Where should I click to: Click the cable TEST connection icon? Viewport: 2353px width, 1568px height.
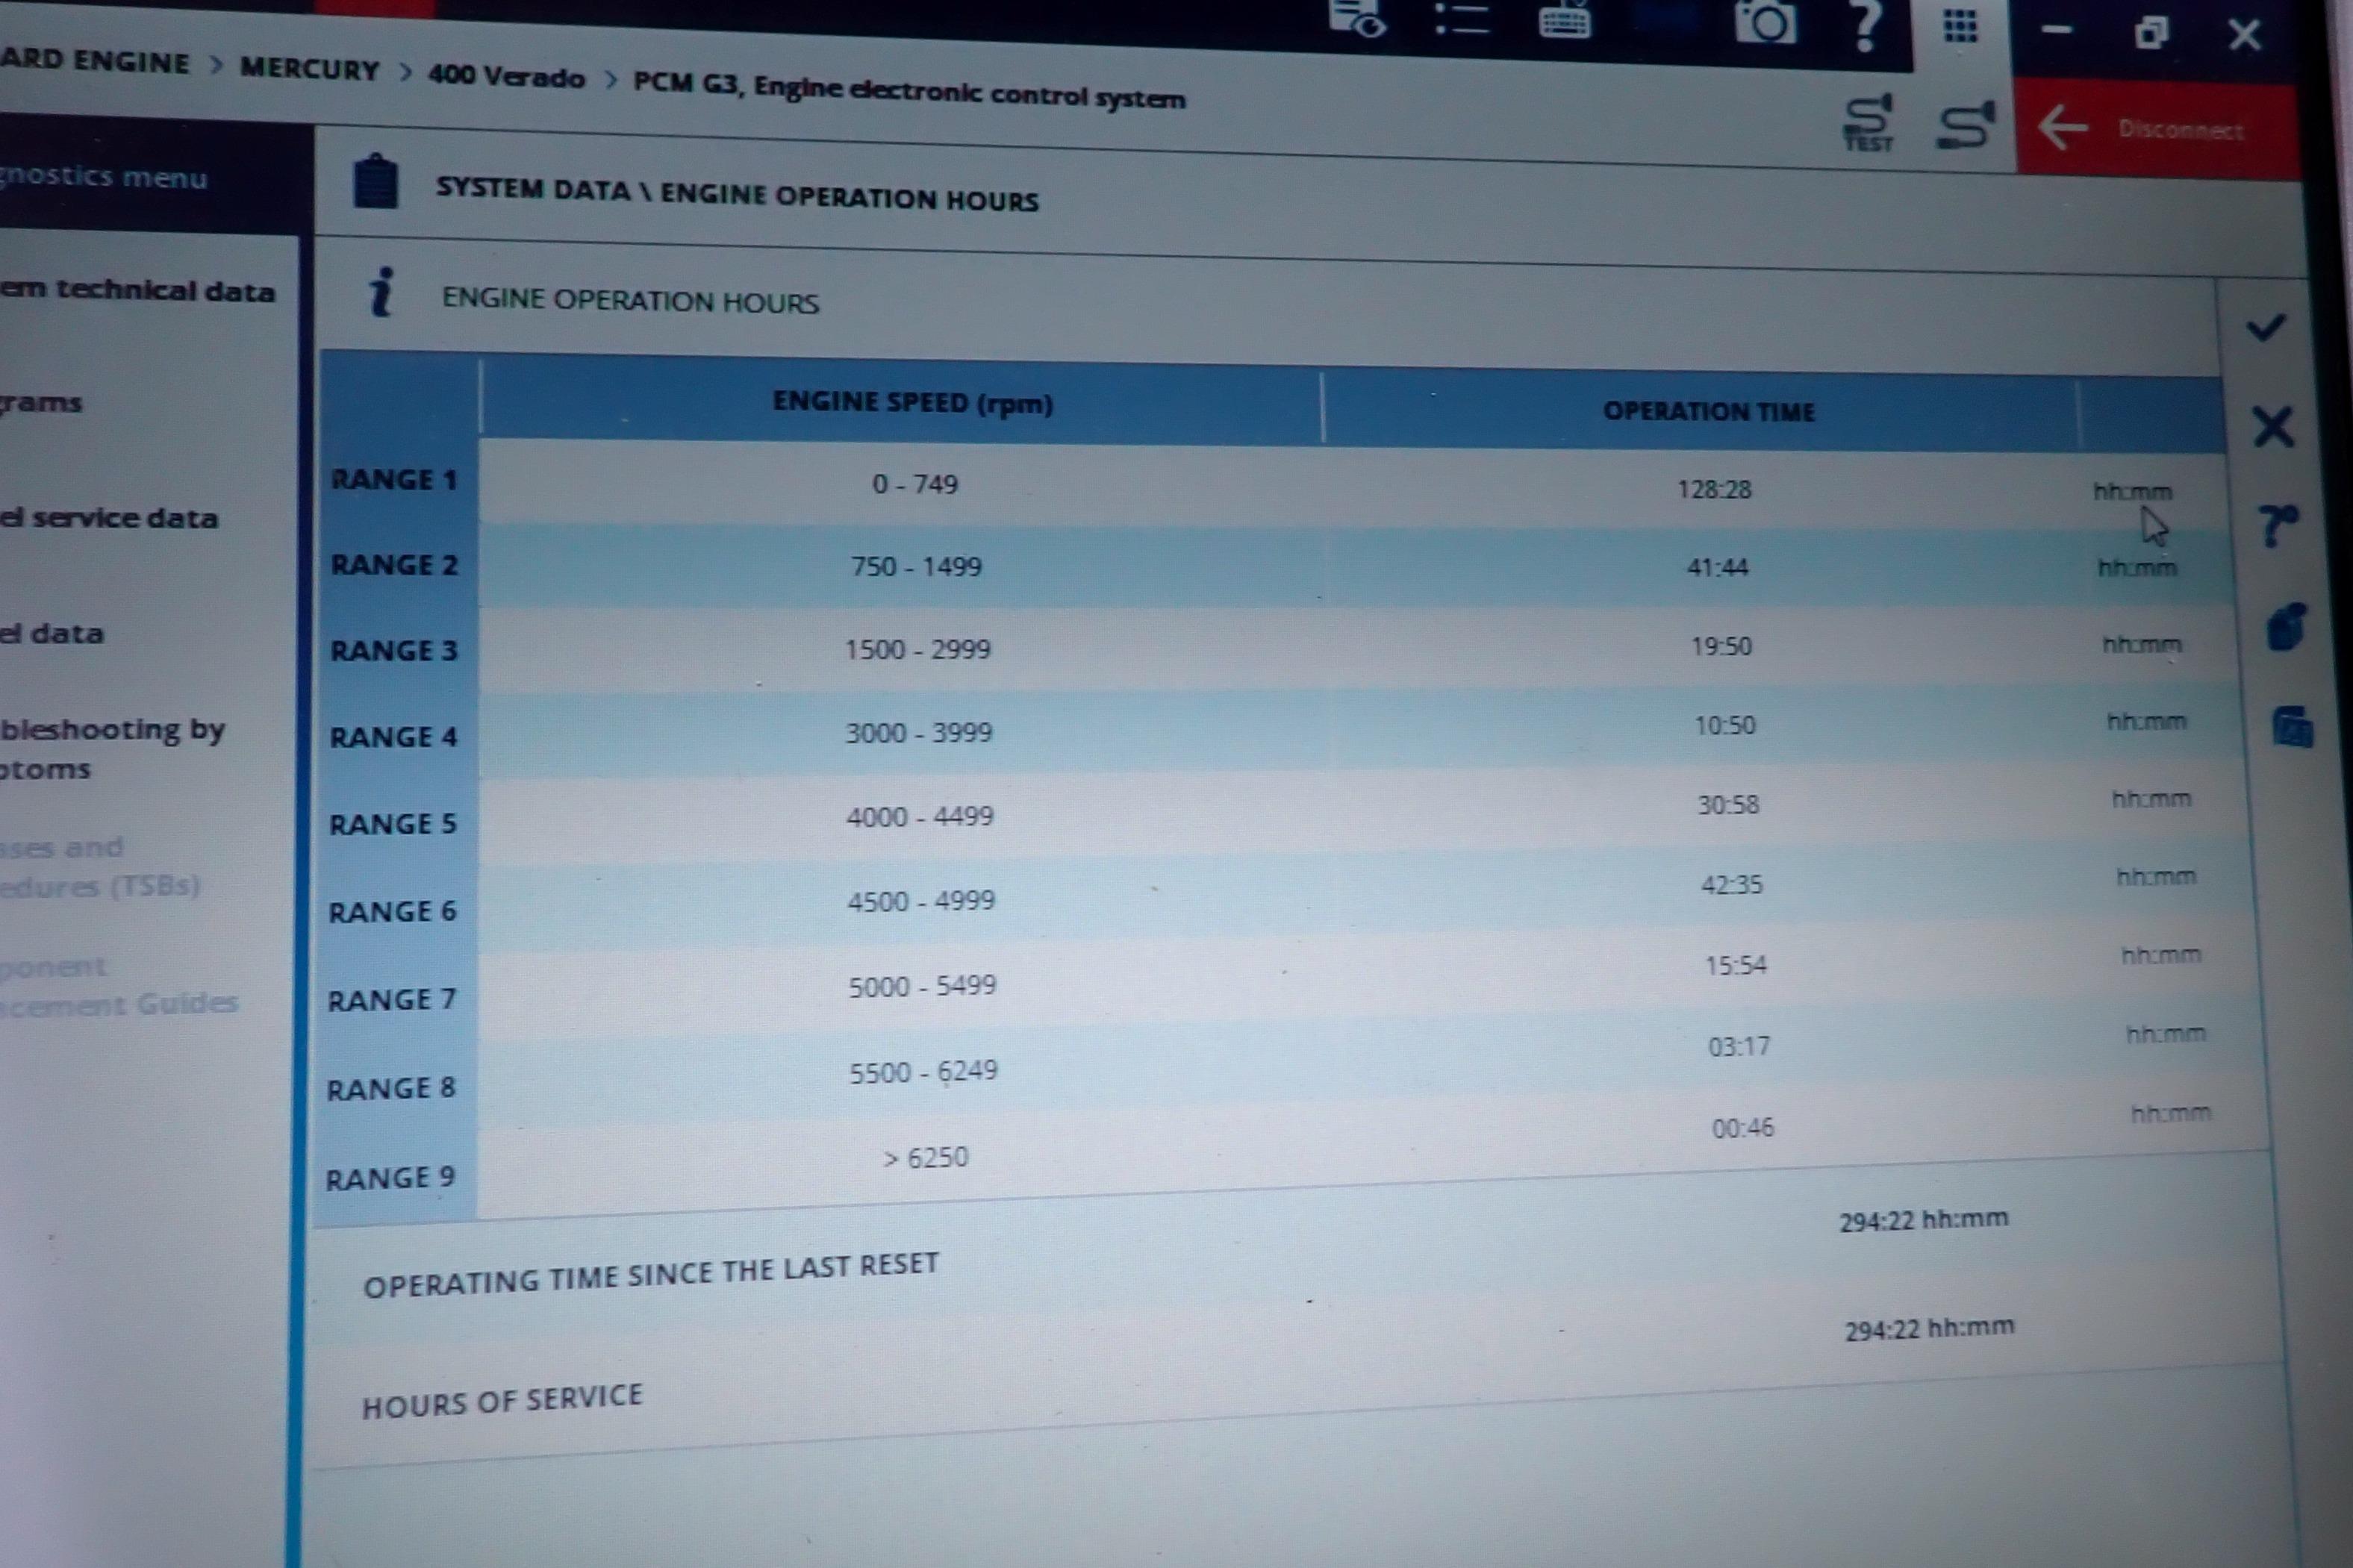coord(1868,123)
